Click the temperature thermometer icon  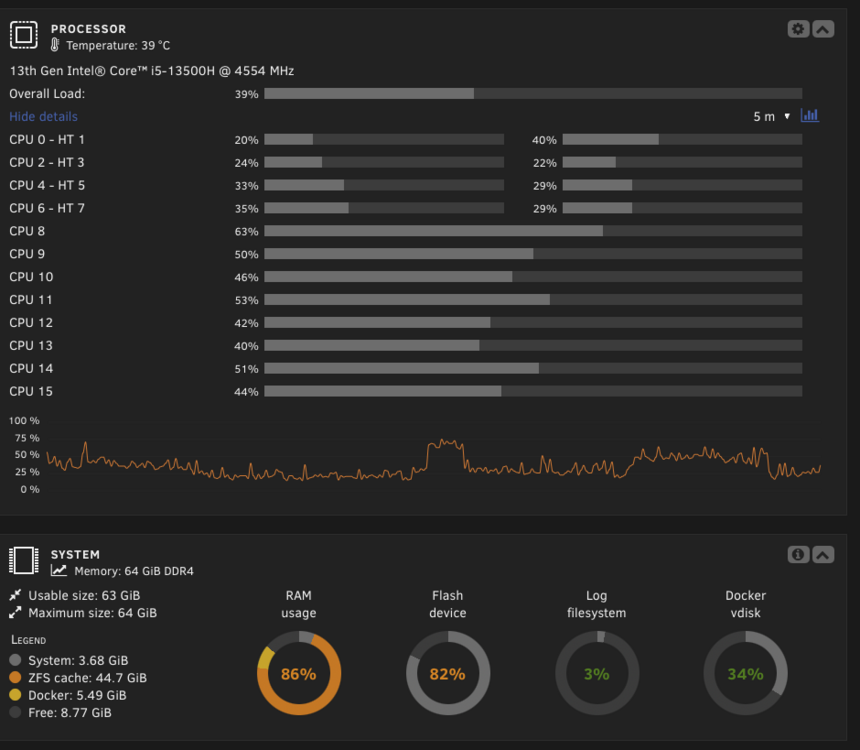(x=55, y=45)
